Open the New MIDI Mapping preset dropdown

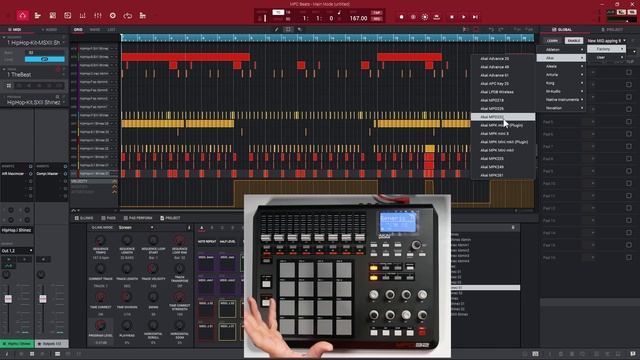tap(606, 41)
